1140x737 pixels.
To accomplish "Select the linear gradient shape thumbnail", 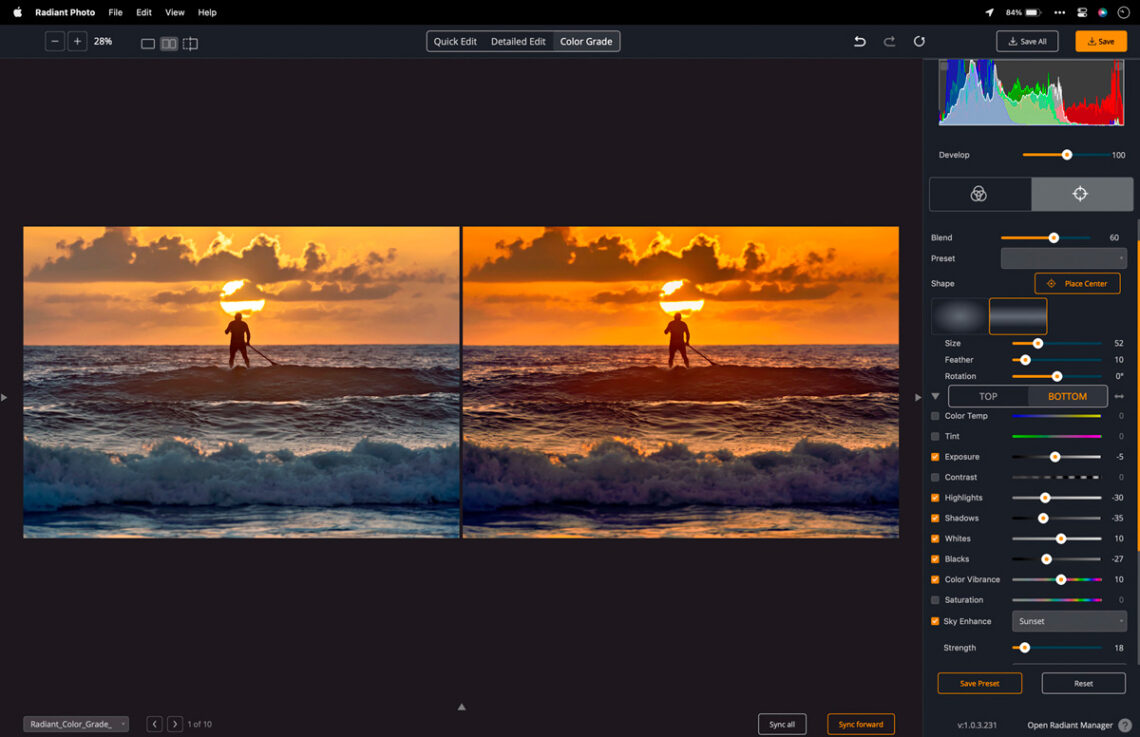I will tap(1017, 316).
